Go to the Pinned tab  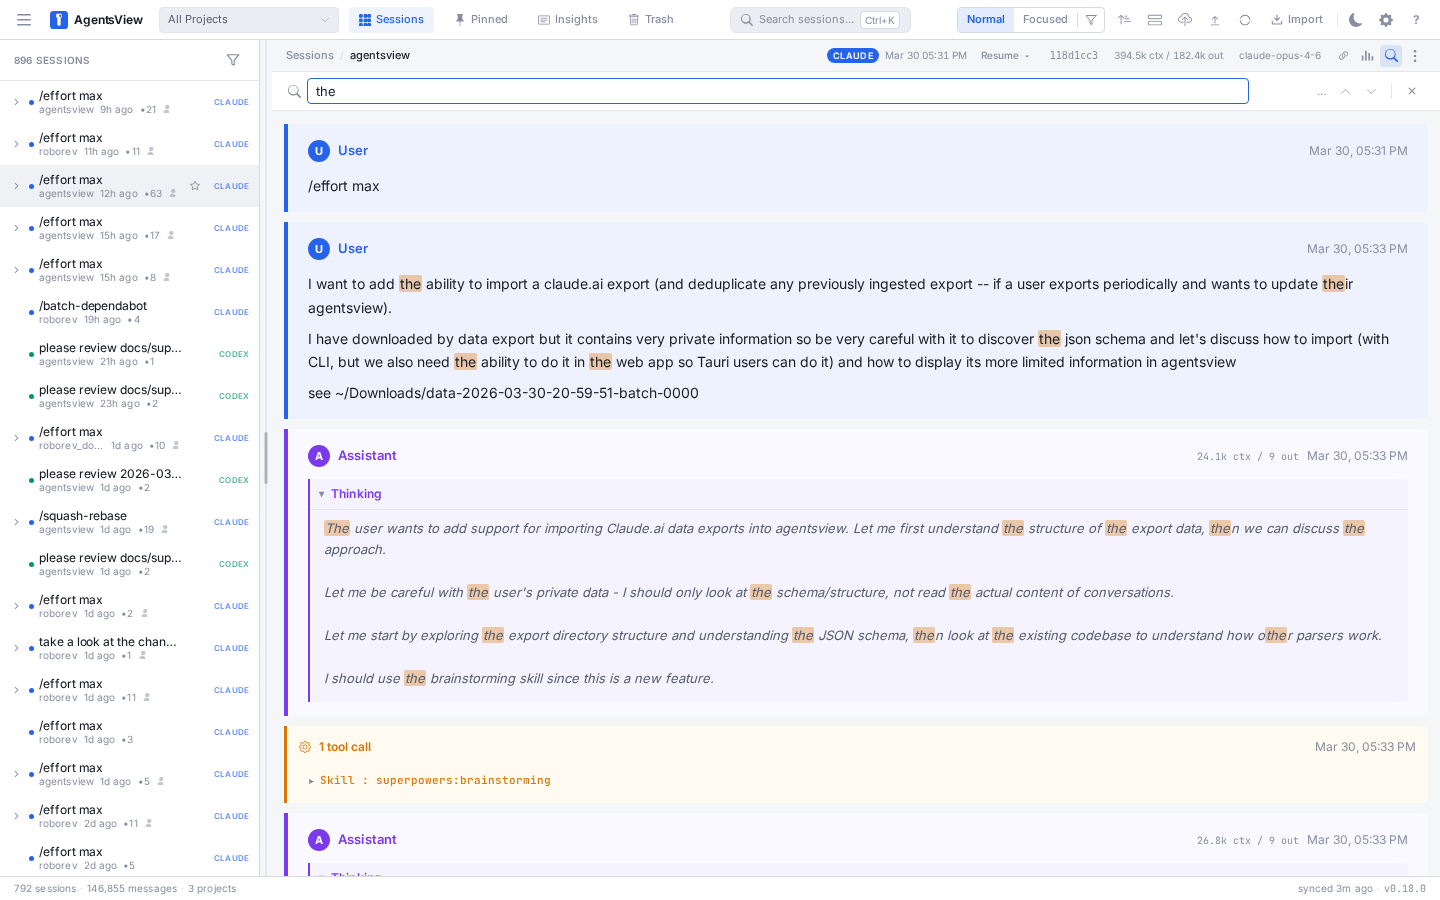coord(481,20)
